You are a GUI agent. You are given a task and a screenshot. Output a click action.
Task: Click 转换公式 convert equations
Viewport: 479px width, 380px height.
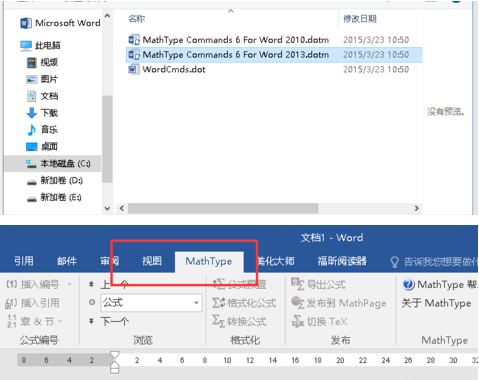click(240, 321)
